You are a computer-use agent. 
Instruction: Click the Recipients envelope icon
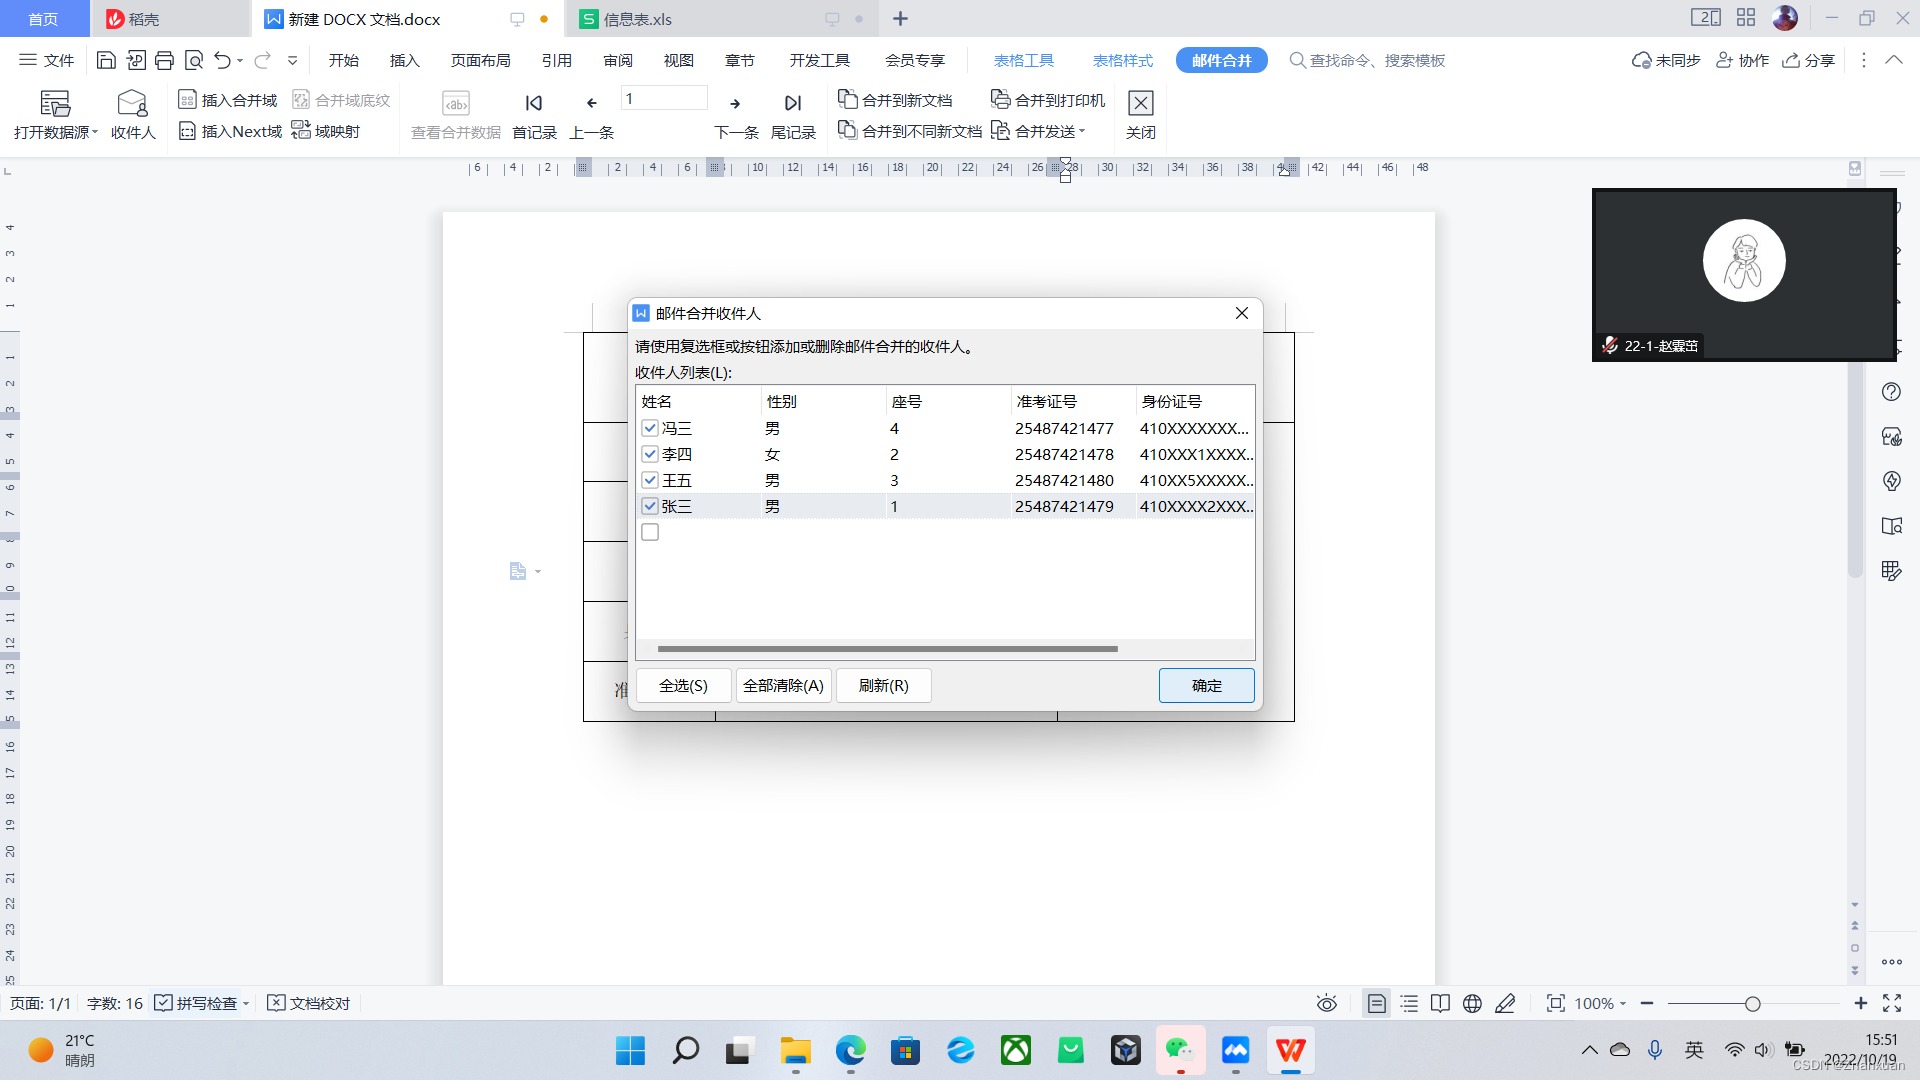(x=132, y=103)
